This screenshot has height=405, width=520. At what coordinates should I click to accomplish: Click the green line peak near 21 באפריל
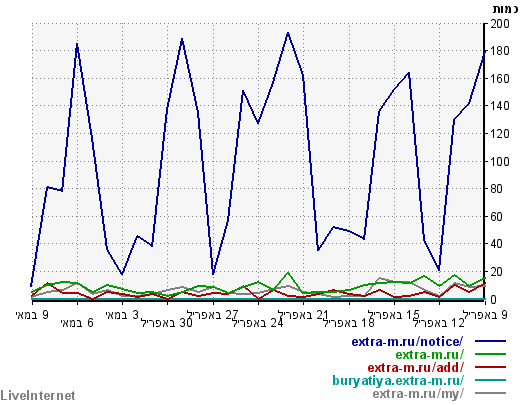click(288, 273)
